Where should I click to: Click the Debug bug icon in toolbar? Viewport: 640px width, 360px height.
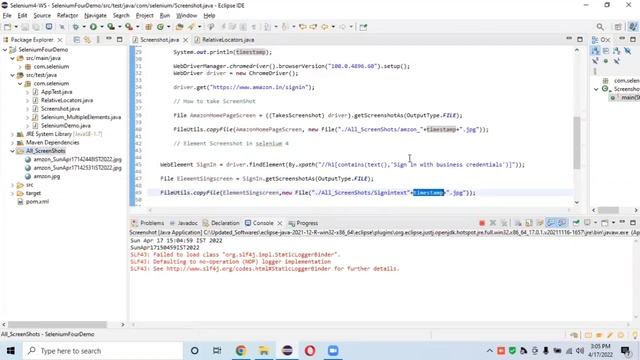[76, 27]
